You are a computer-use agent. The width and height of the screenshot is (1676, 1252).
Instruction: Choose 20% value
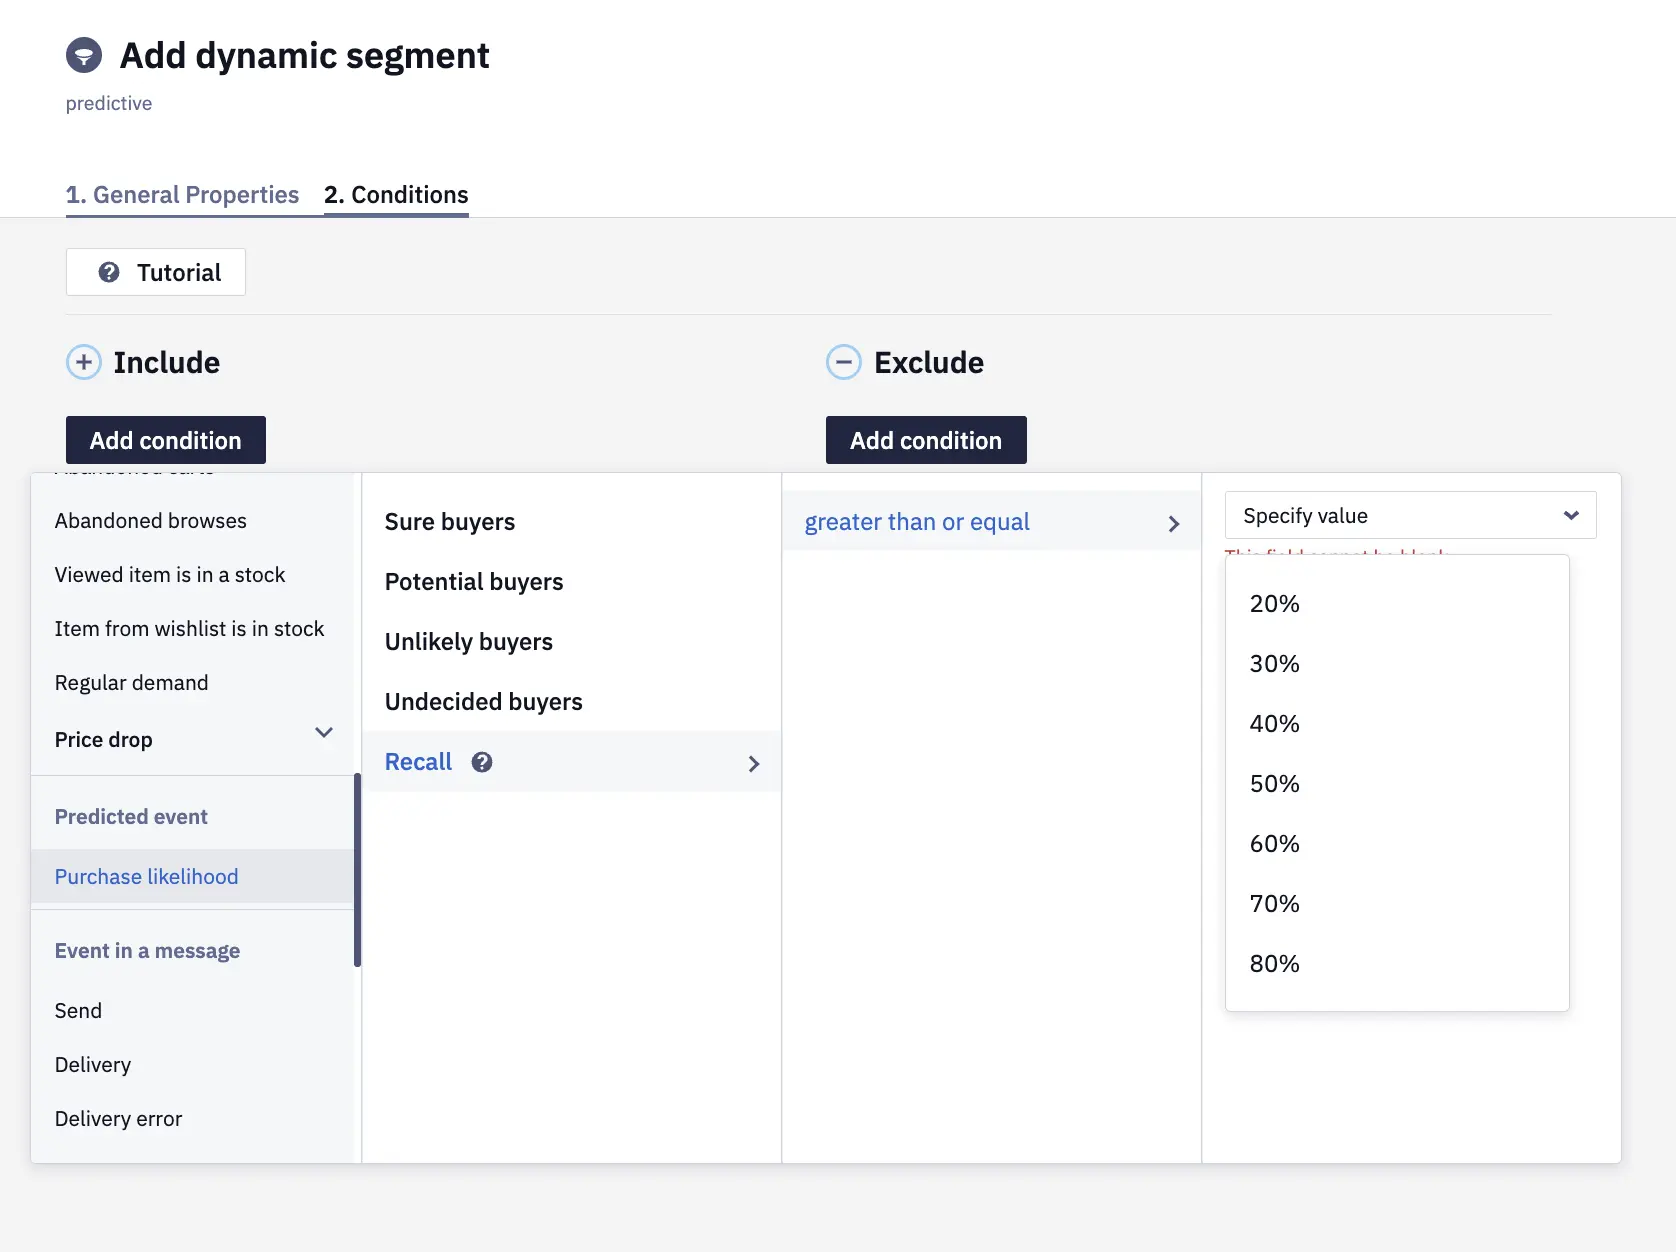[1275, 604]
